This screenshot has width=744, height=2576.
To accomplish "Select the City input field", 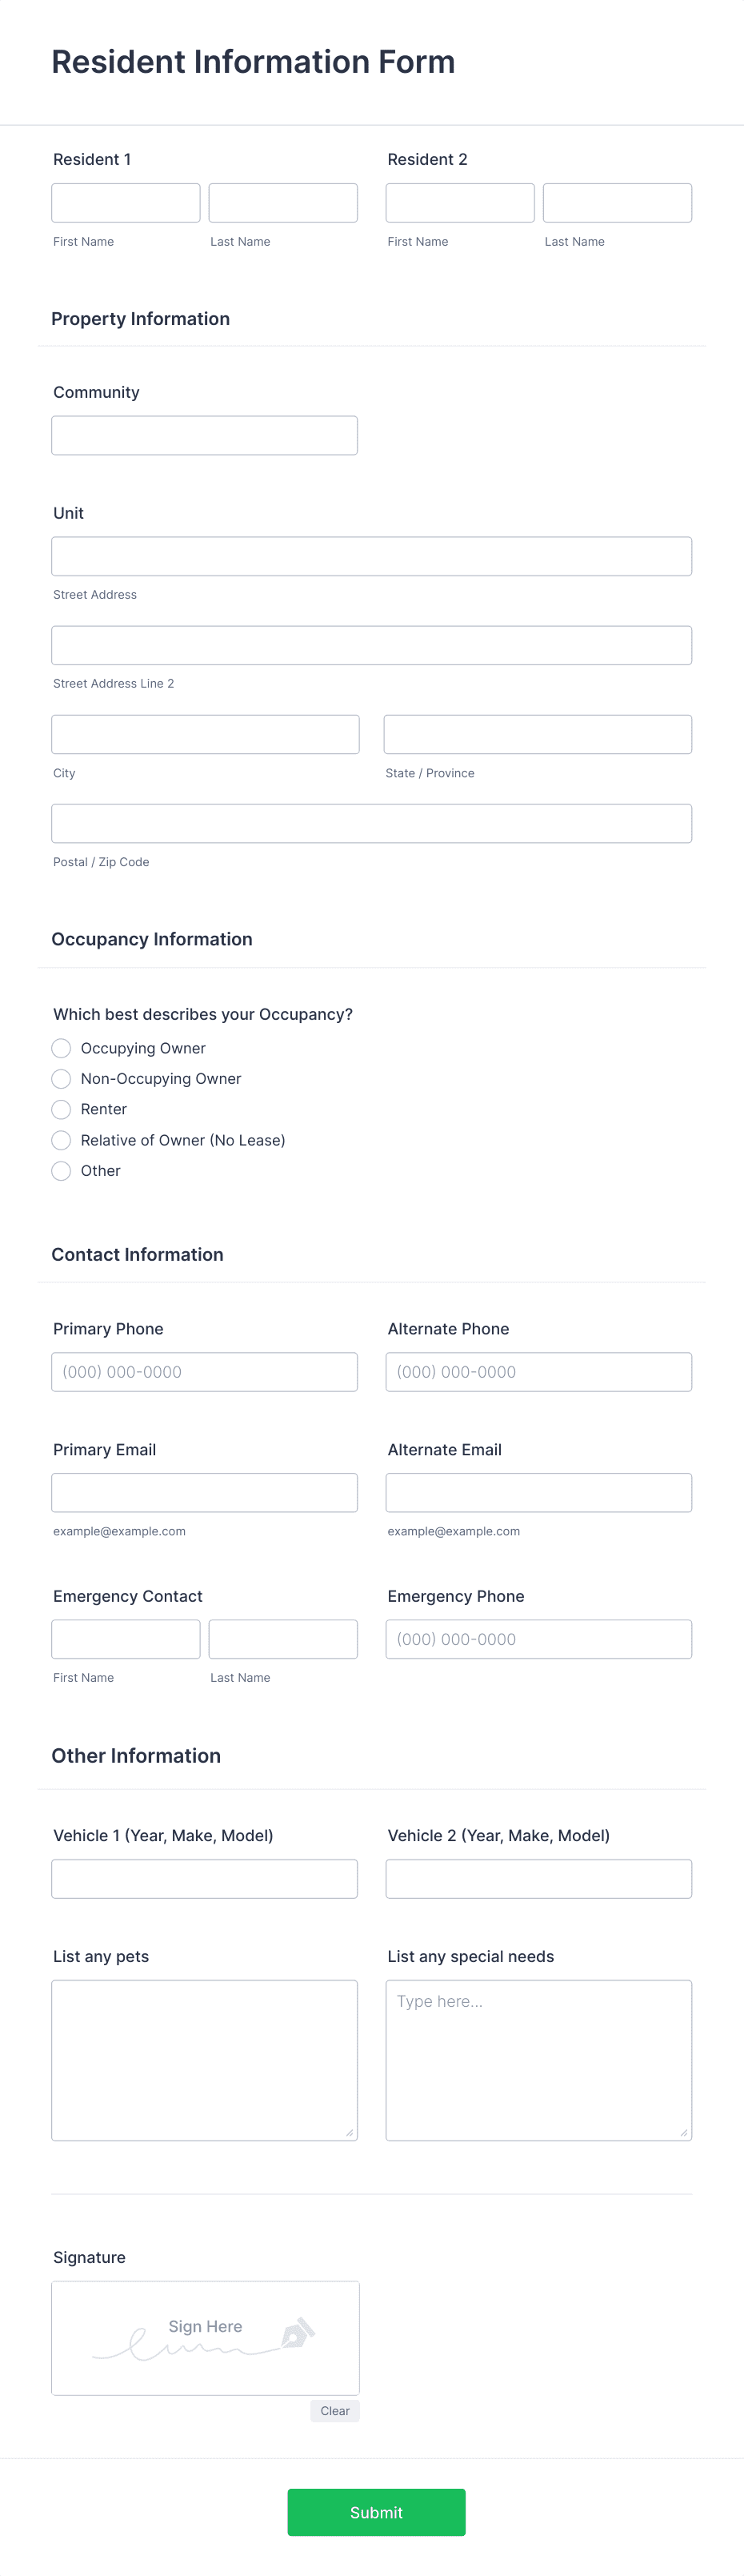I will click(x=205, y=734).
